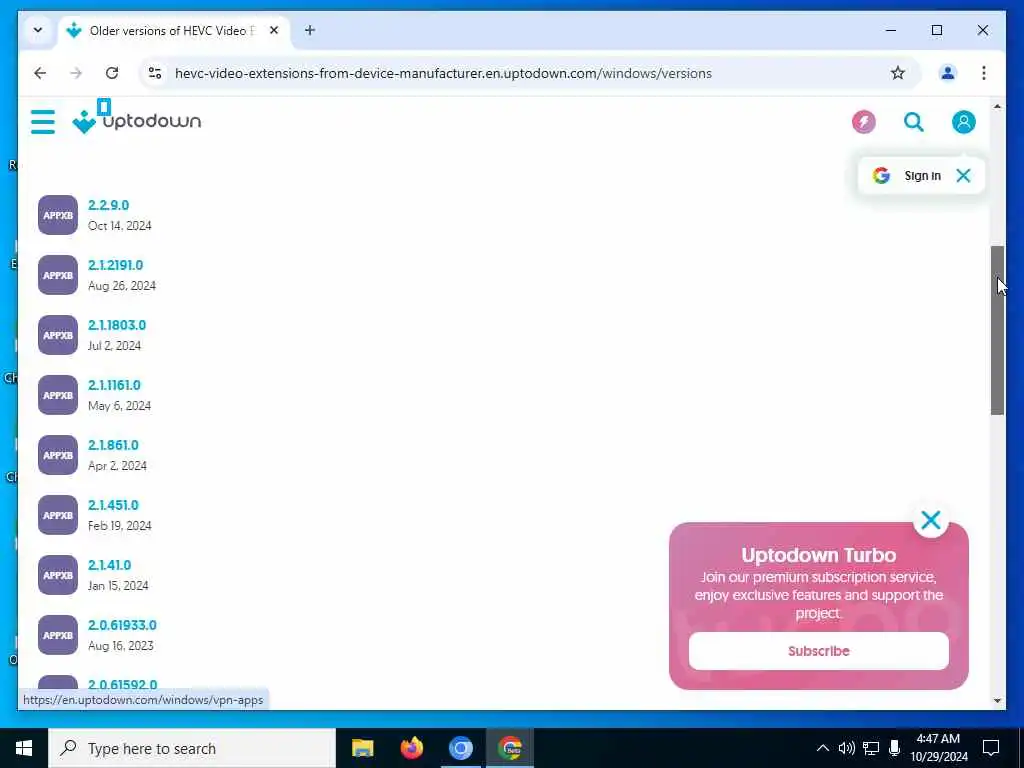Open version 2.1.1803.0 link
The image size is (1024, 768).
(117, 325)
